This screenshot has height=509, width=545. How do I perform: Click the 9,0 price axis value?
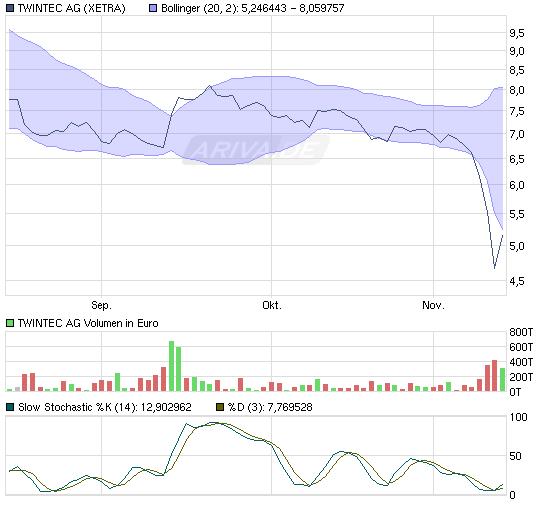(x=517, y=51)
